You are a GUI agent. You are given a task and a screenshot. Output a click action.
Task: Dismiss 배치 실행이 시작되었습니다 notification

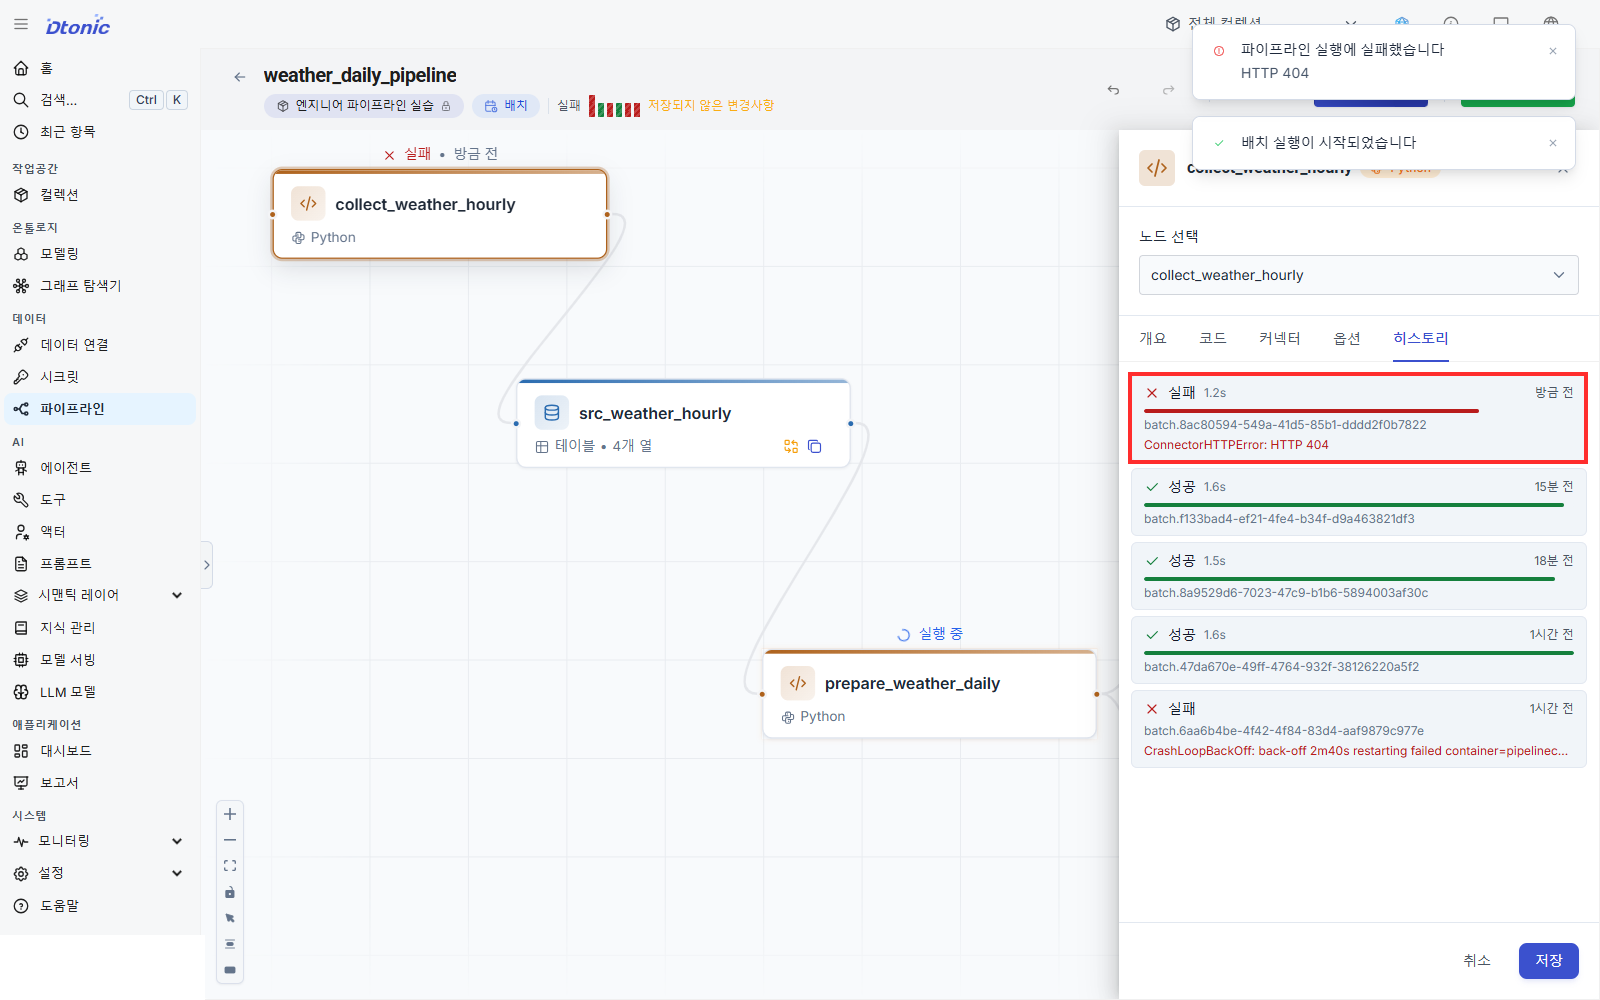point(1553,143)
